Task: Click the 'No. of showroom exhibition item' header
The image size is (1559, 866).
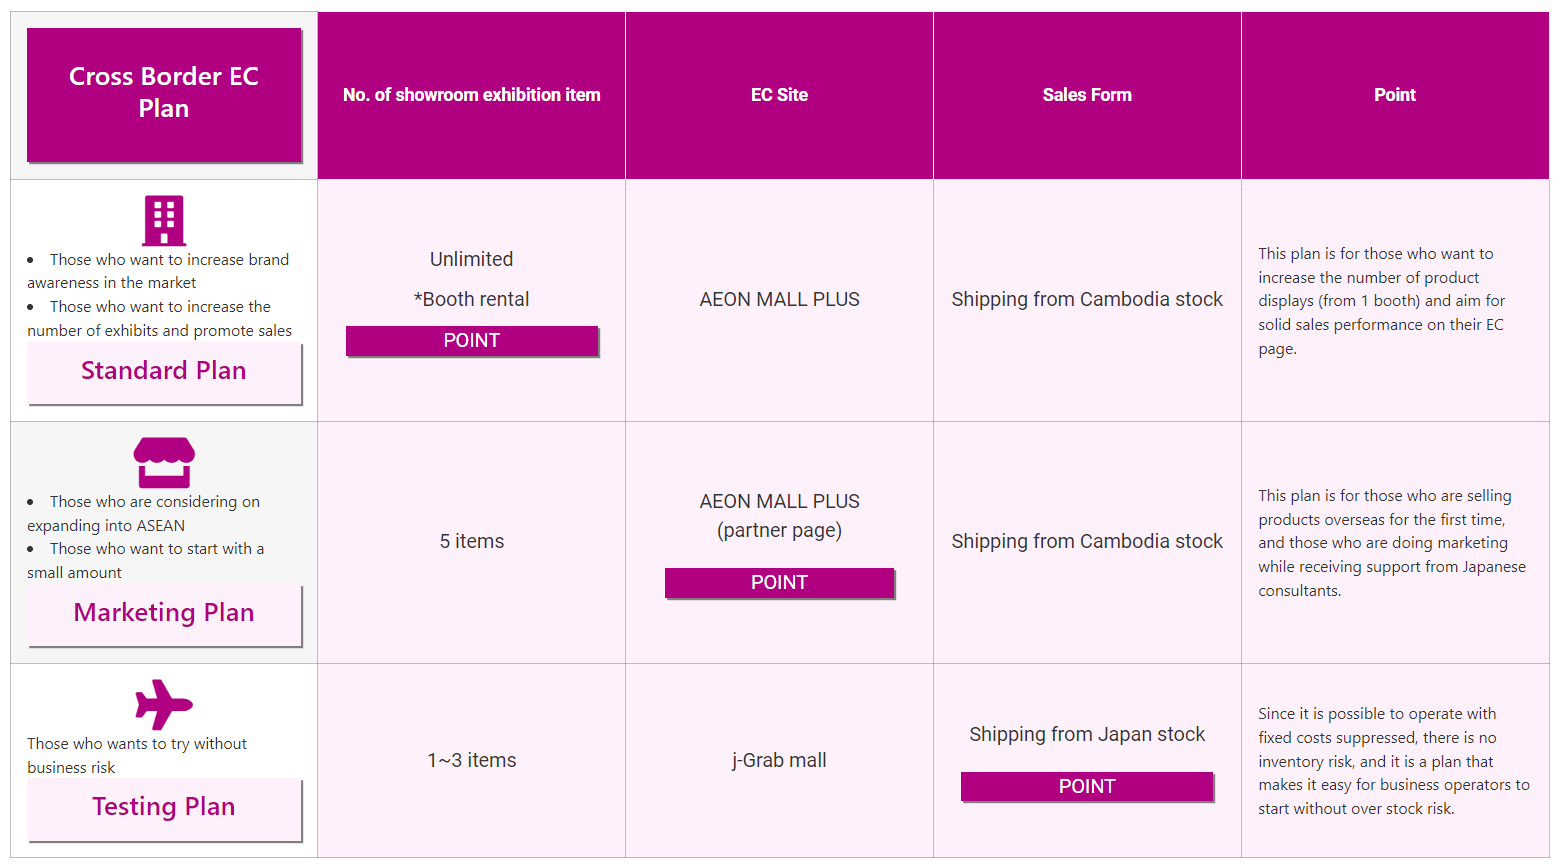Action: point(471,95)
